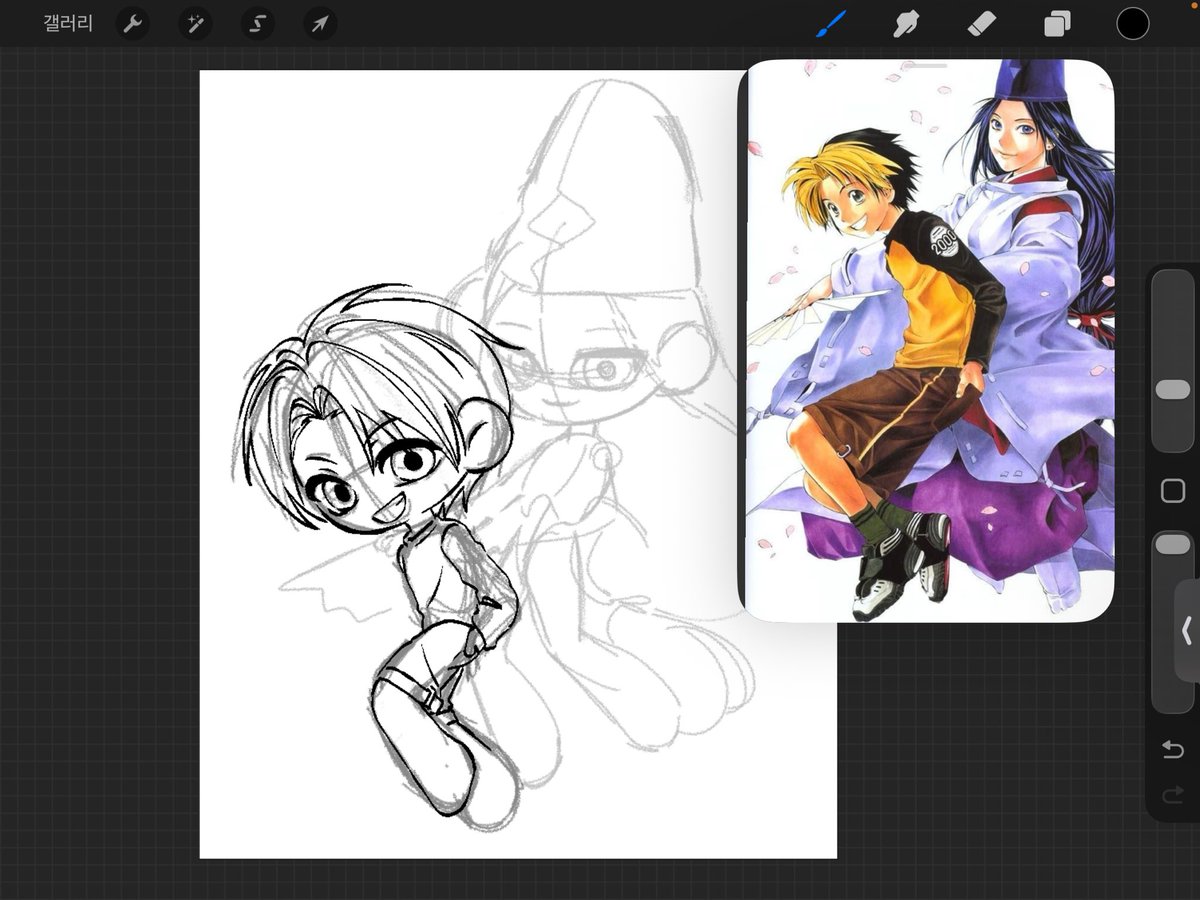Activate the Selection S-shaped tool
This screenshot has width=1200, height=900.
point(257,23)
